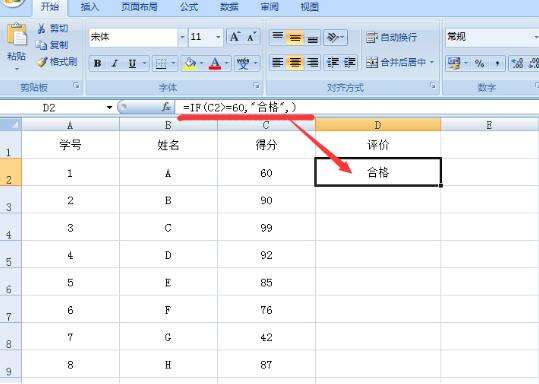Click the 合并后居中 merge button

399,63
